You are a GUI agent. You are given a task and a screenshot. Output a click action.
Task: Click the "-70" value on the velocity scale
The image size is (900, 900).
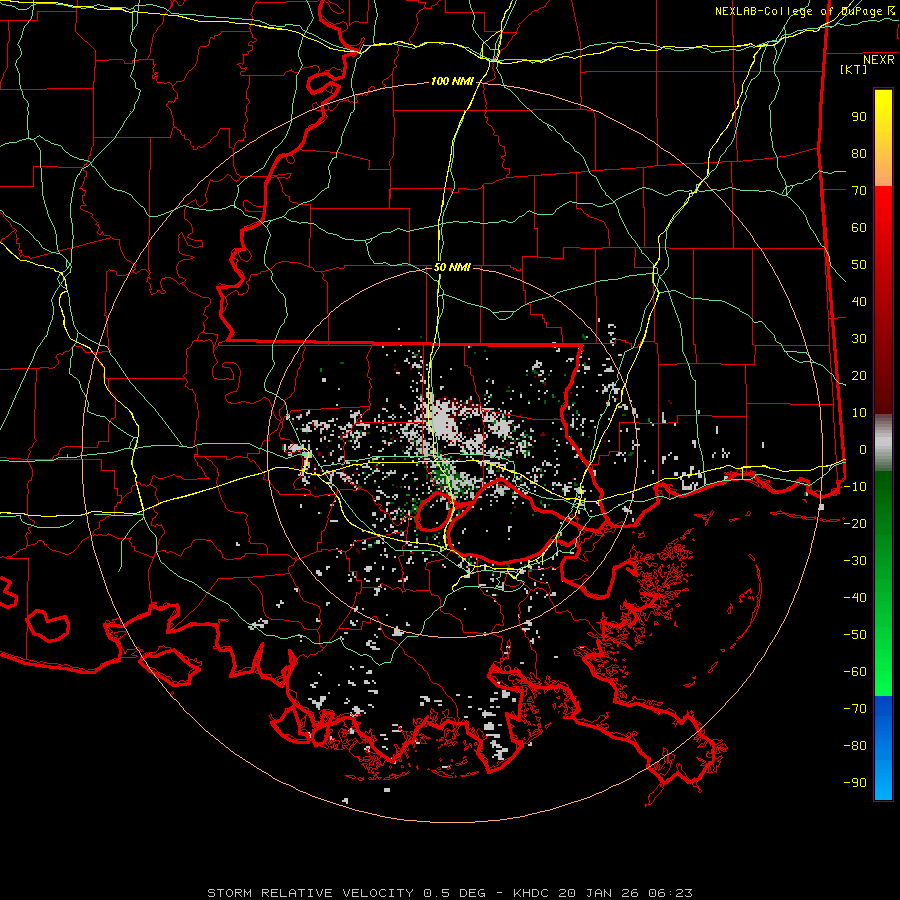[x=855, y=709]
